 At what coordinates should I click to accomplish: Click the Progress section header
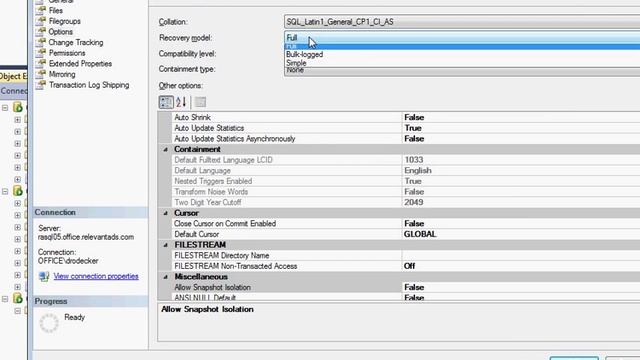[x=91, y=301]
